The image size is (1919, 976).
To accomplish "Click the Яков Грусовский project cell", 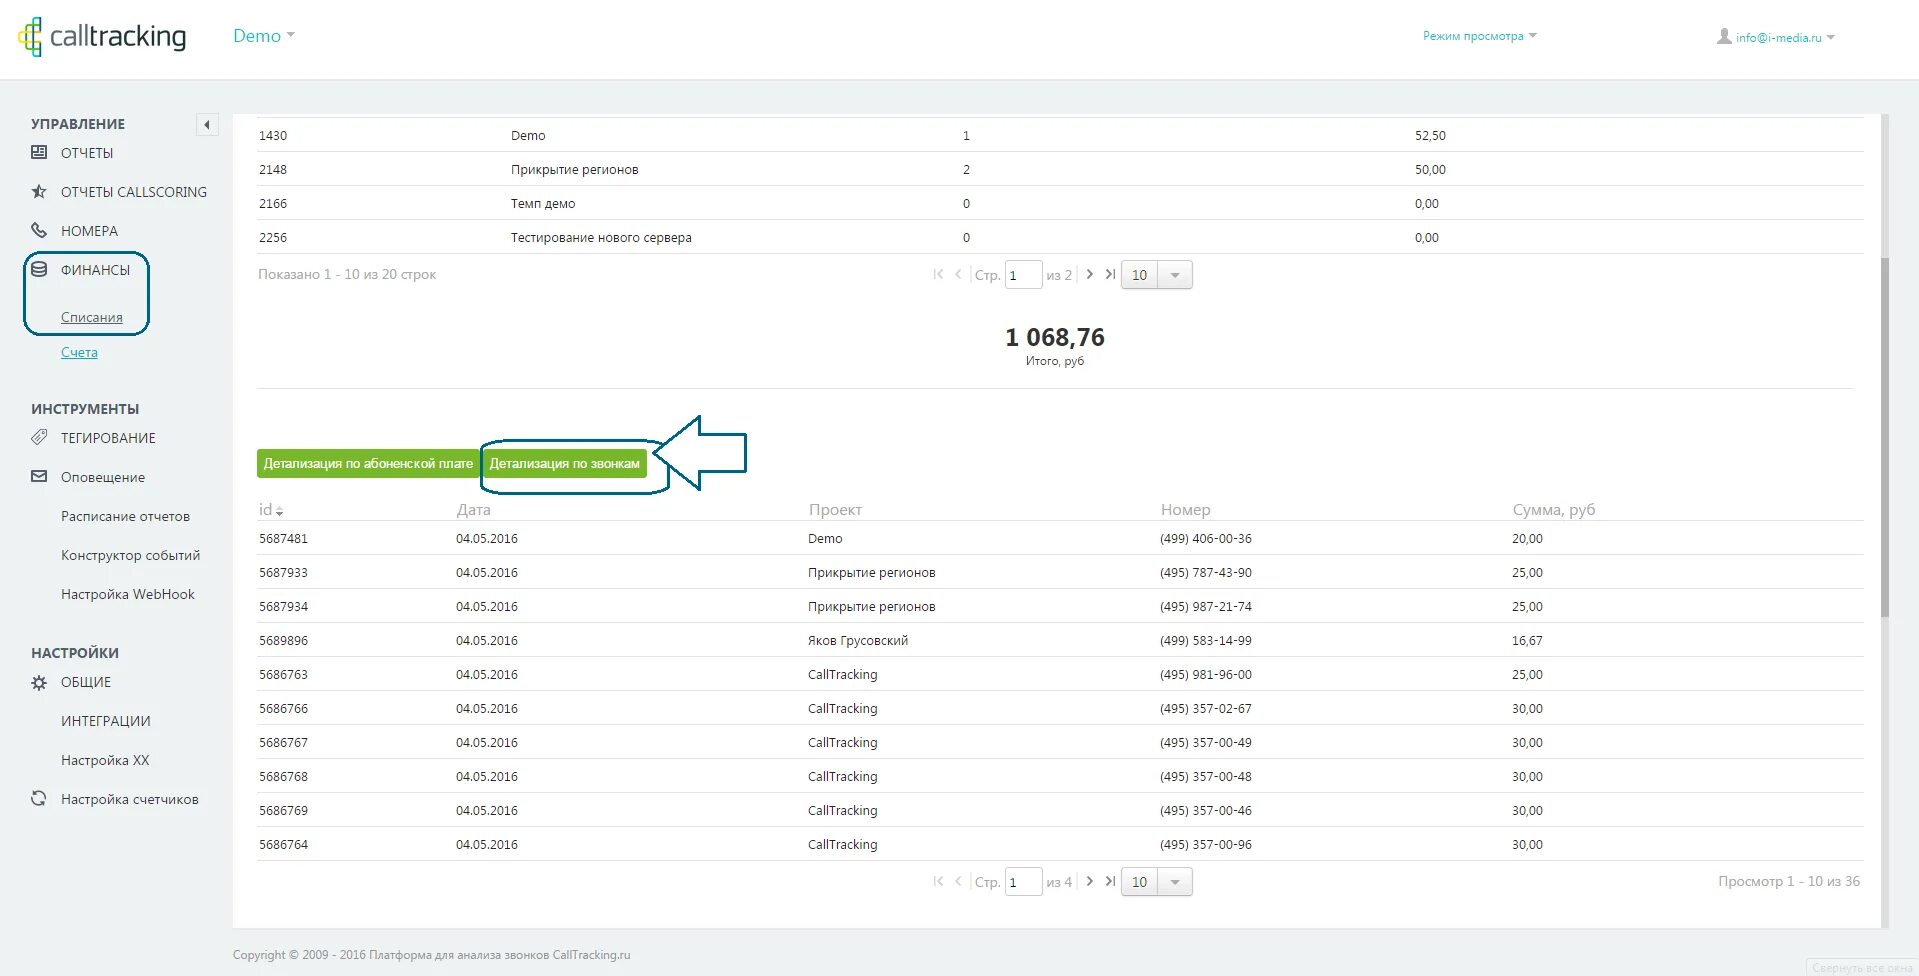I will [x=858, y=640].
